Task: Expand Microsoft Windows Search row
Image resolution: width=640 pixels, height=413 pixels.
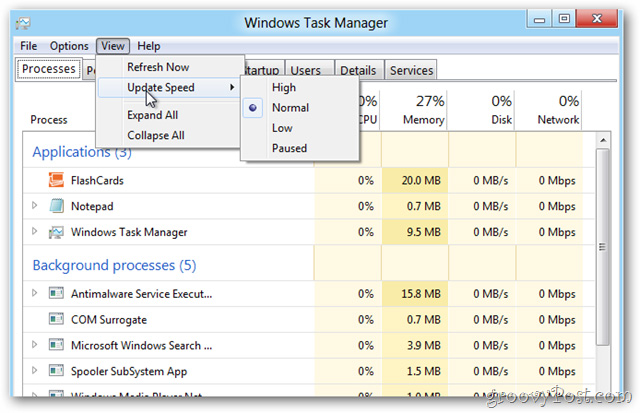Action: (x=35, y=344)
